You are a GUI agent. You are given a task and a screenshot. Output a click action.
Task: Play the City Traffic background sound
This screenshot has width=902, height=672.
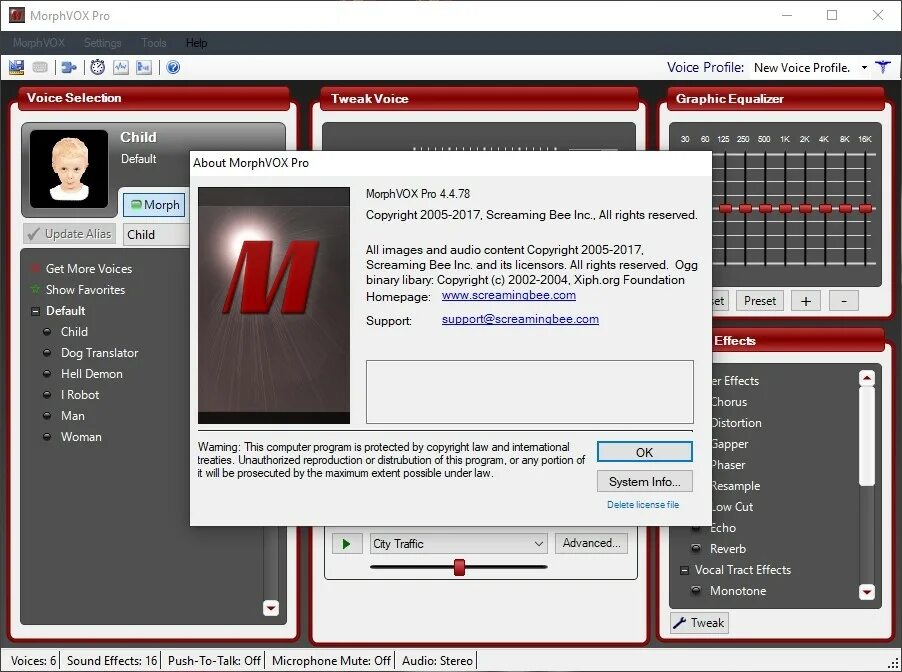tap(346, 543)
